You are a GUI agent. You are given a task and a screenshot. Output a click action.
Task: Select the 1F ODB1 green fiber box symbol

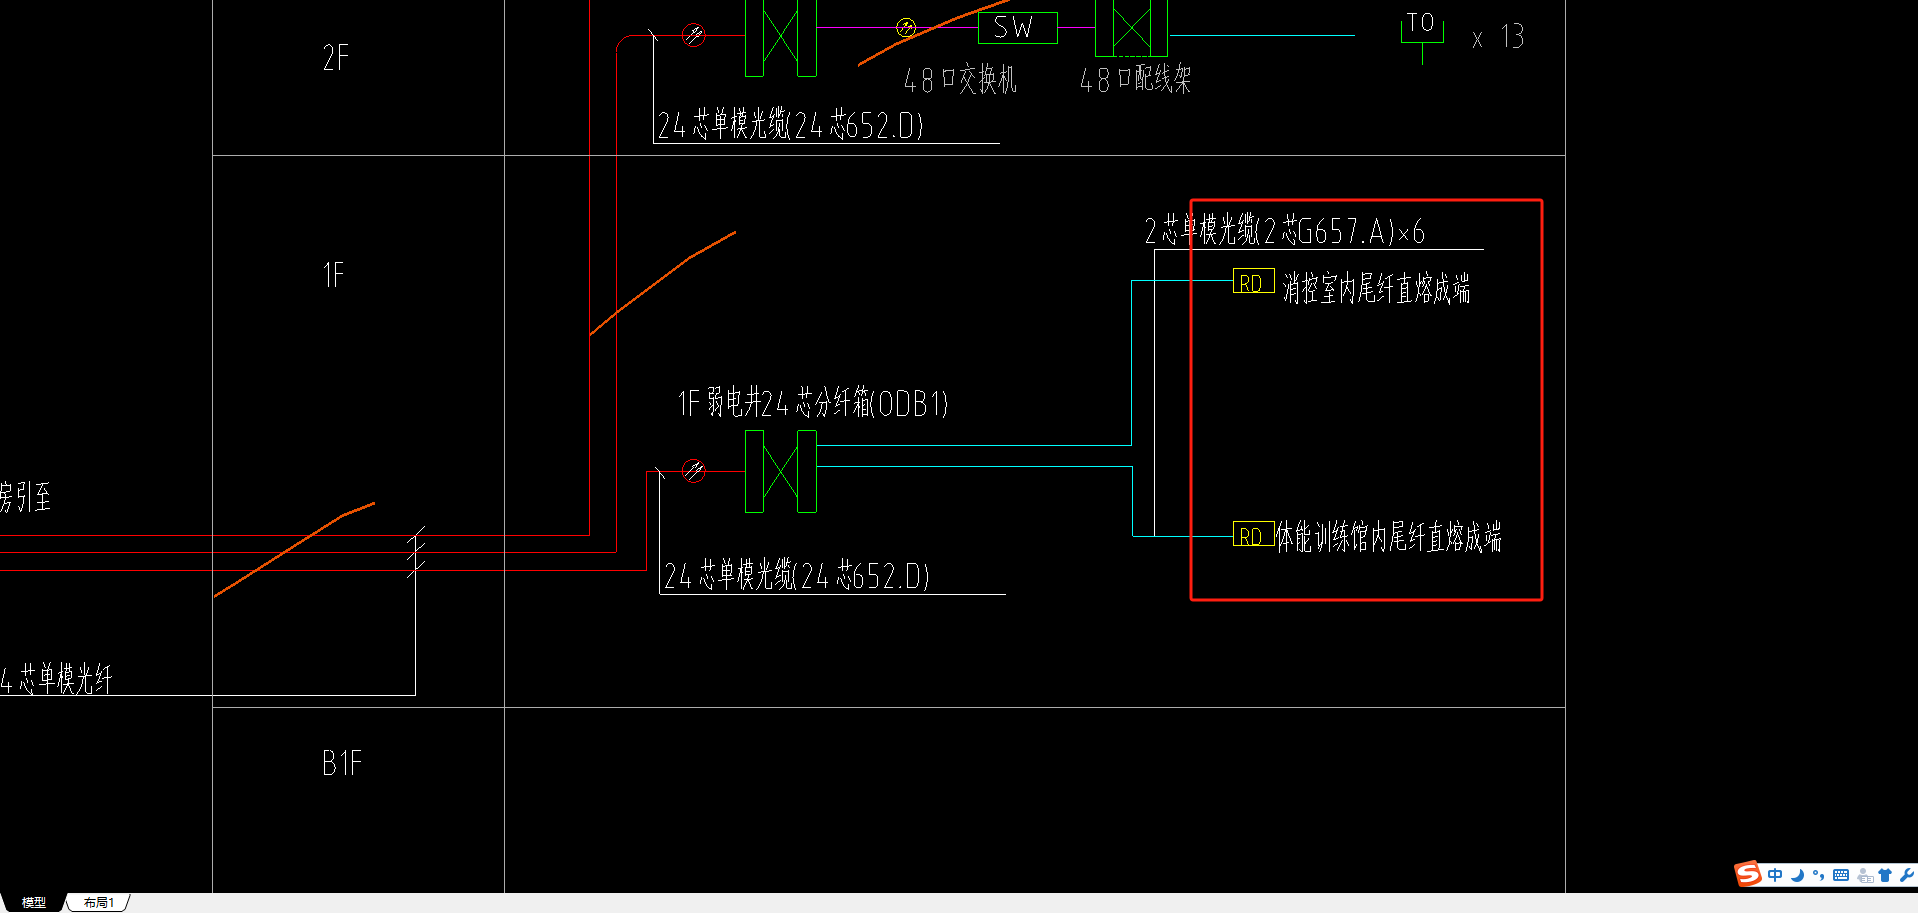tap(781, 471)
